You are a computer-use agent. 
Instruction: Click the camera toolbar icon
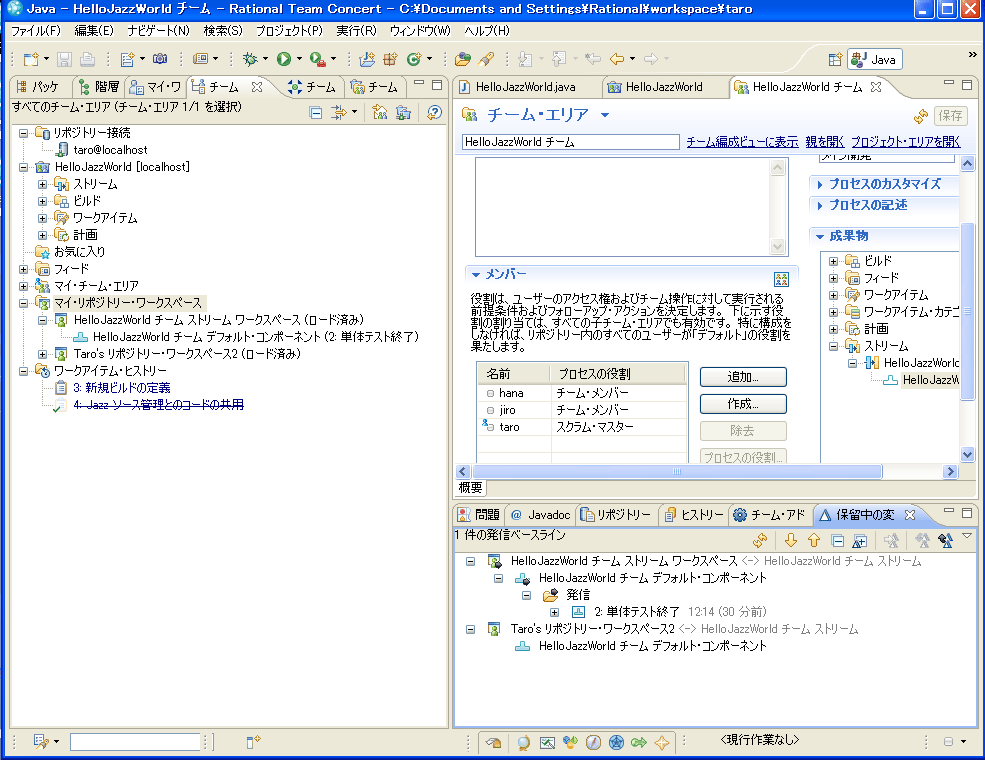(x=160, y=59)
